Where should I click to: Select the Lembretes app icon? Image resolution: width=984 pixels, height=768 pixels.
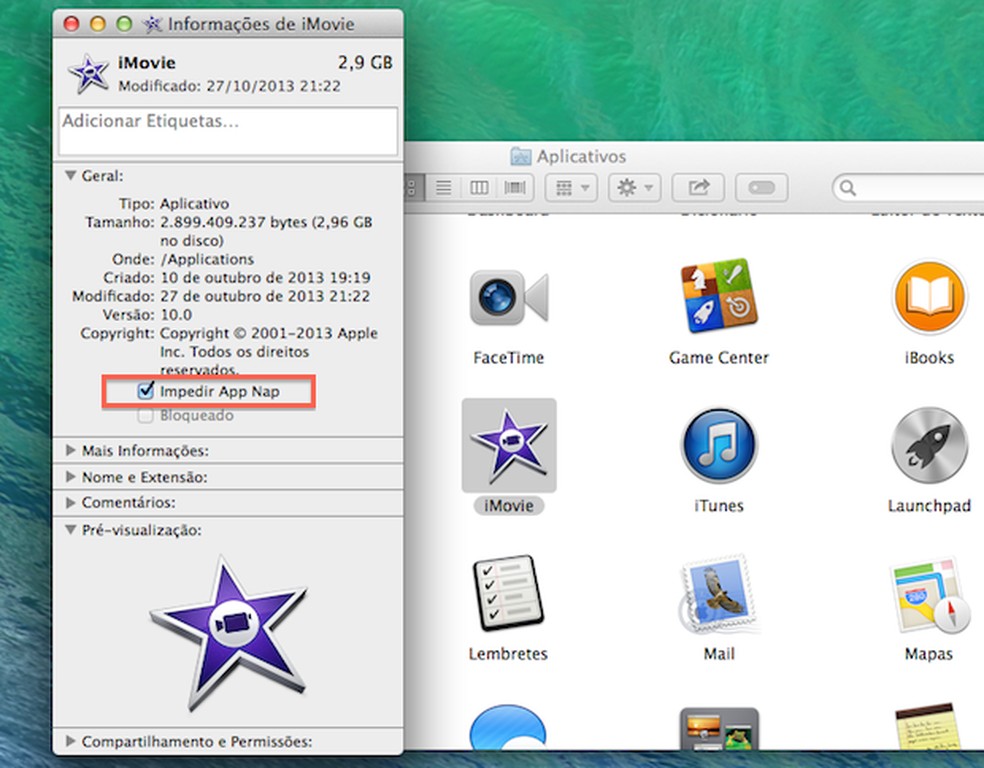pyautogui.click(x=509, y=593)
